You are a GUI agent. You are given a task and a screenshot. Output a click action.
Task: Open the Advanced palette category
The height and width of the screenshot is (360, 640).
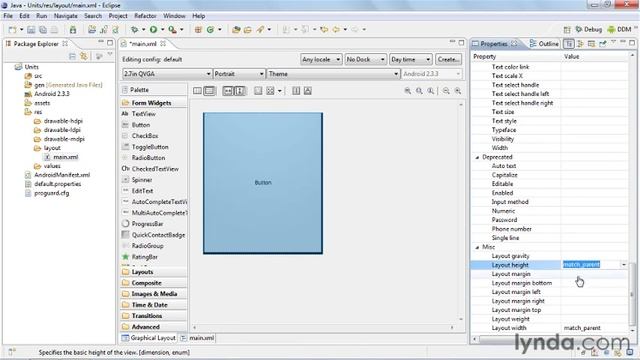click(153, 327)
